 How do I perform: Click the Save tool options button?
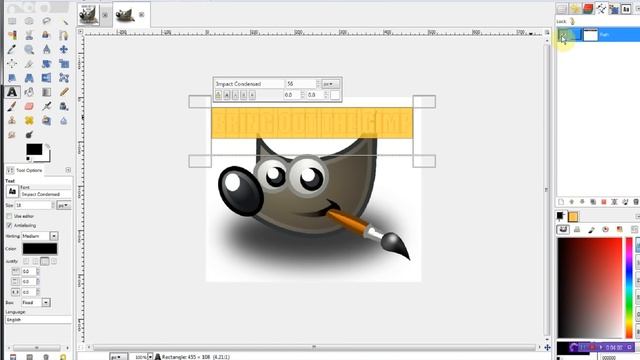point(13,357)
